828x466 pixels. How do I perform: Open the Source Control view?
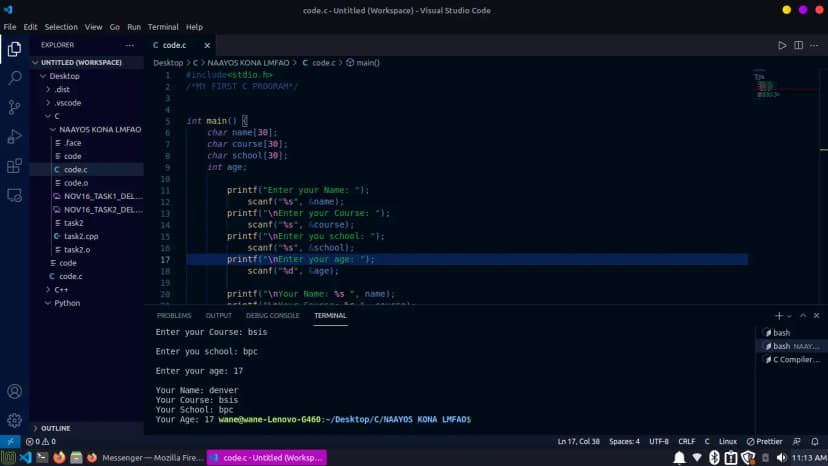[x=15, y=107]
